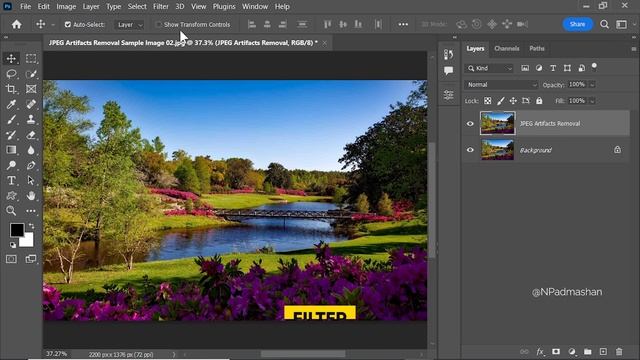Select the Hand tool

tap(31, 196)
